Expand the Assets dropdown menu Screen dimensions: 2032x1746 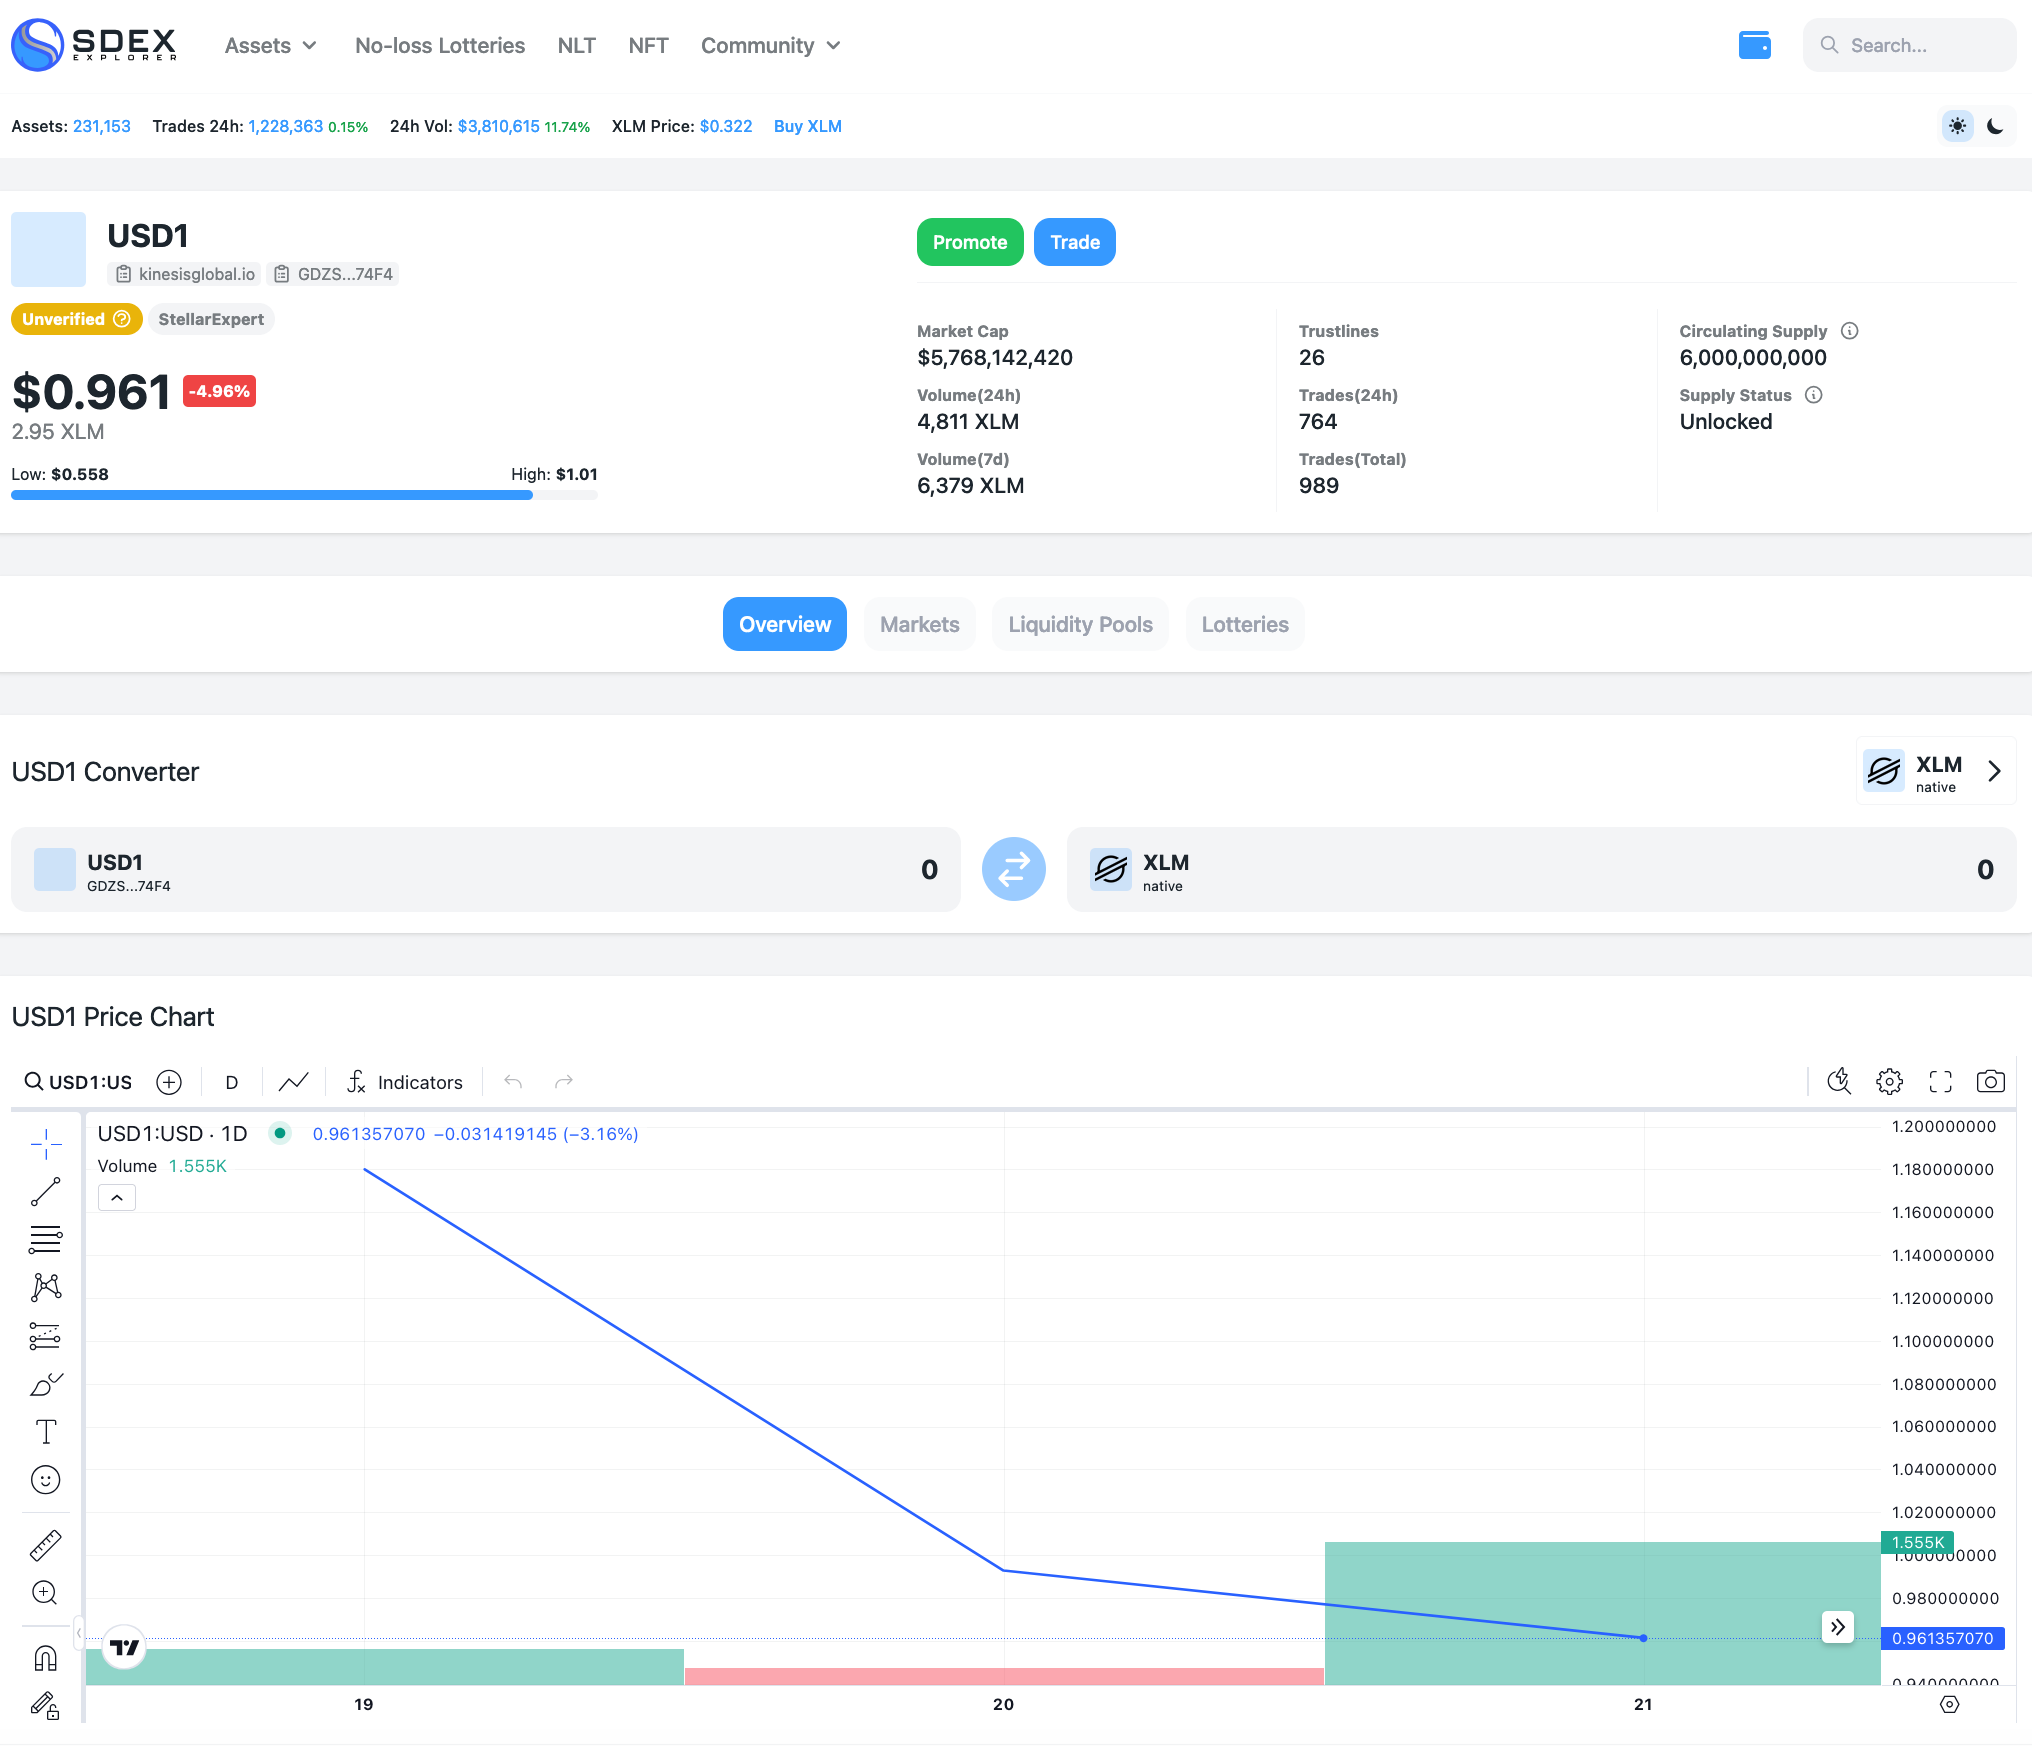[x=270, y=45]
